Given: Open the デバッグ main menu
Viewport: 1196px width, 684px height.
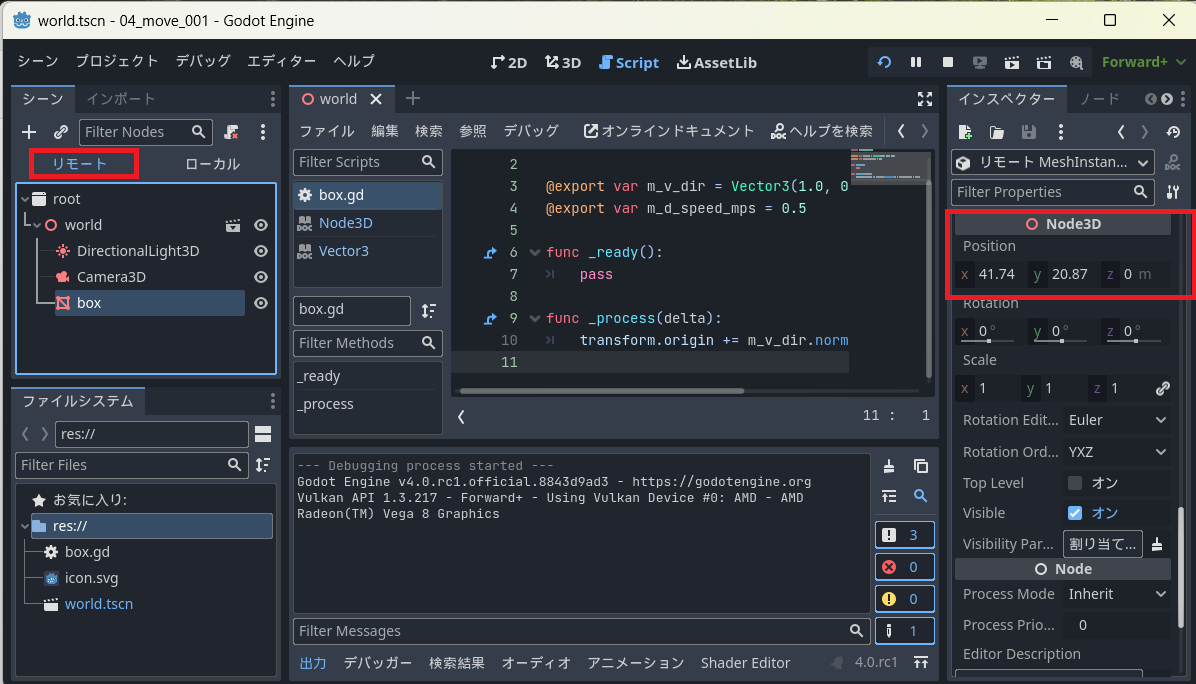Looking at the screenshot, I should [203, 61].
